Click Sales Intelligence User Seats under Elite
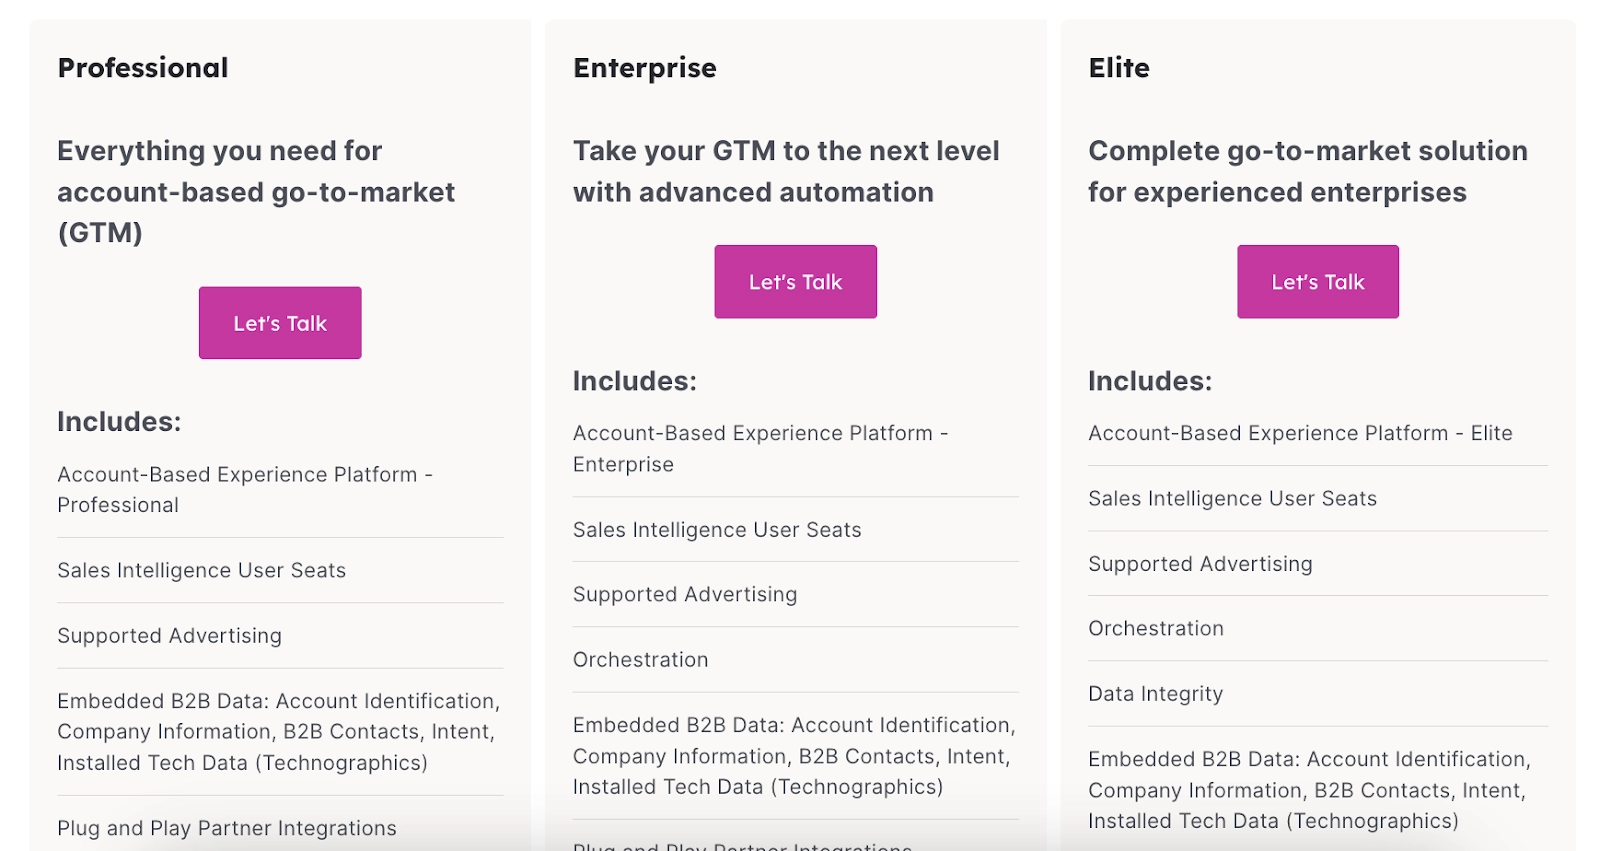This screenshot has width=1600, height=851. (x=1232, y=499)
